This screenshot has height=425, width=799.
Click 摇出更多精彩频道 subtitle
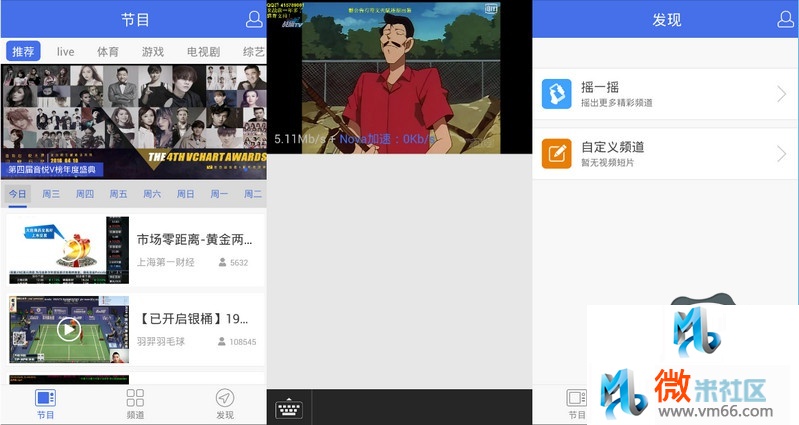pyautogui.click(x=617, y=103)
